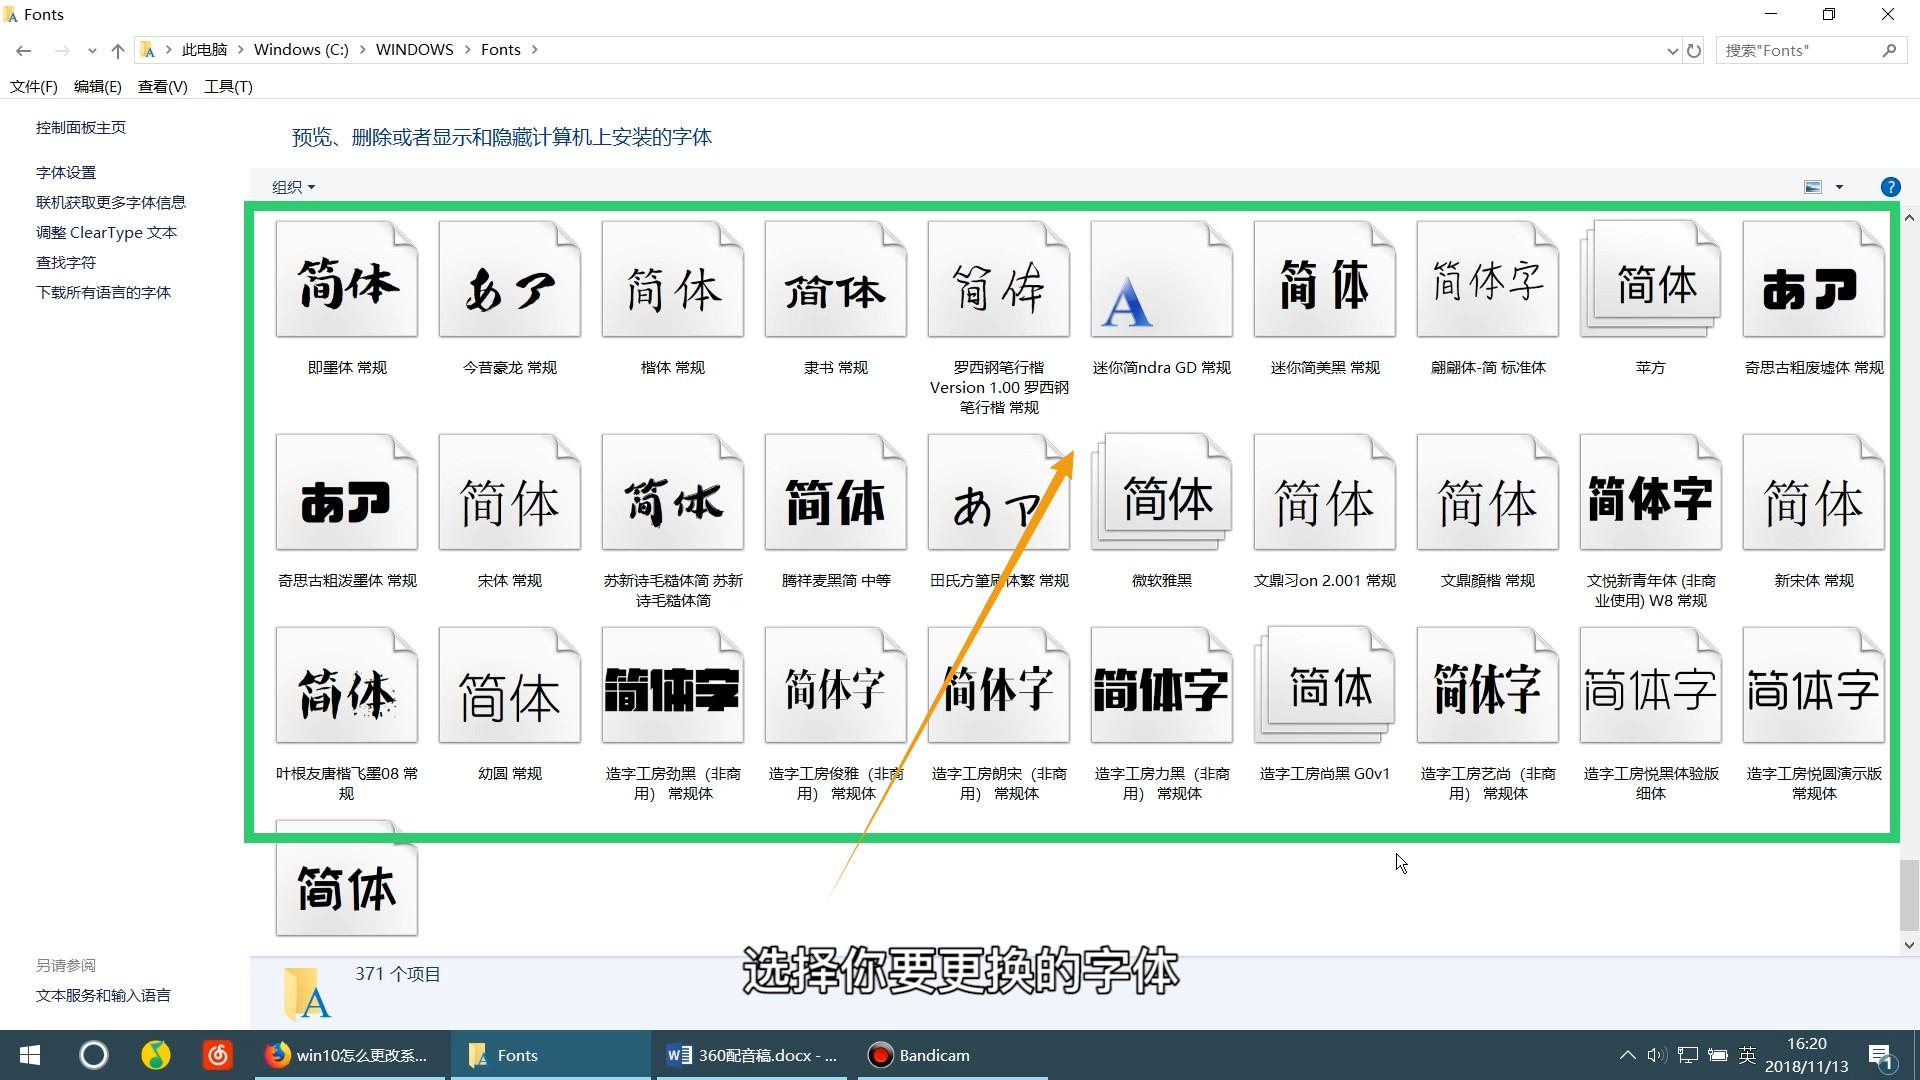Click the 幼圆 常规 font icon
This screenshot has height=1080, width=1920.
(509, 692)
